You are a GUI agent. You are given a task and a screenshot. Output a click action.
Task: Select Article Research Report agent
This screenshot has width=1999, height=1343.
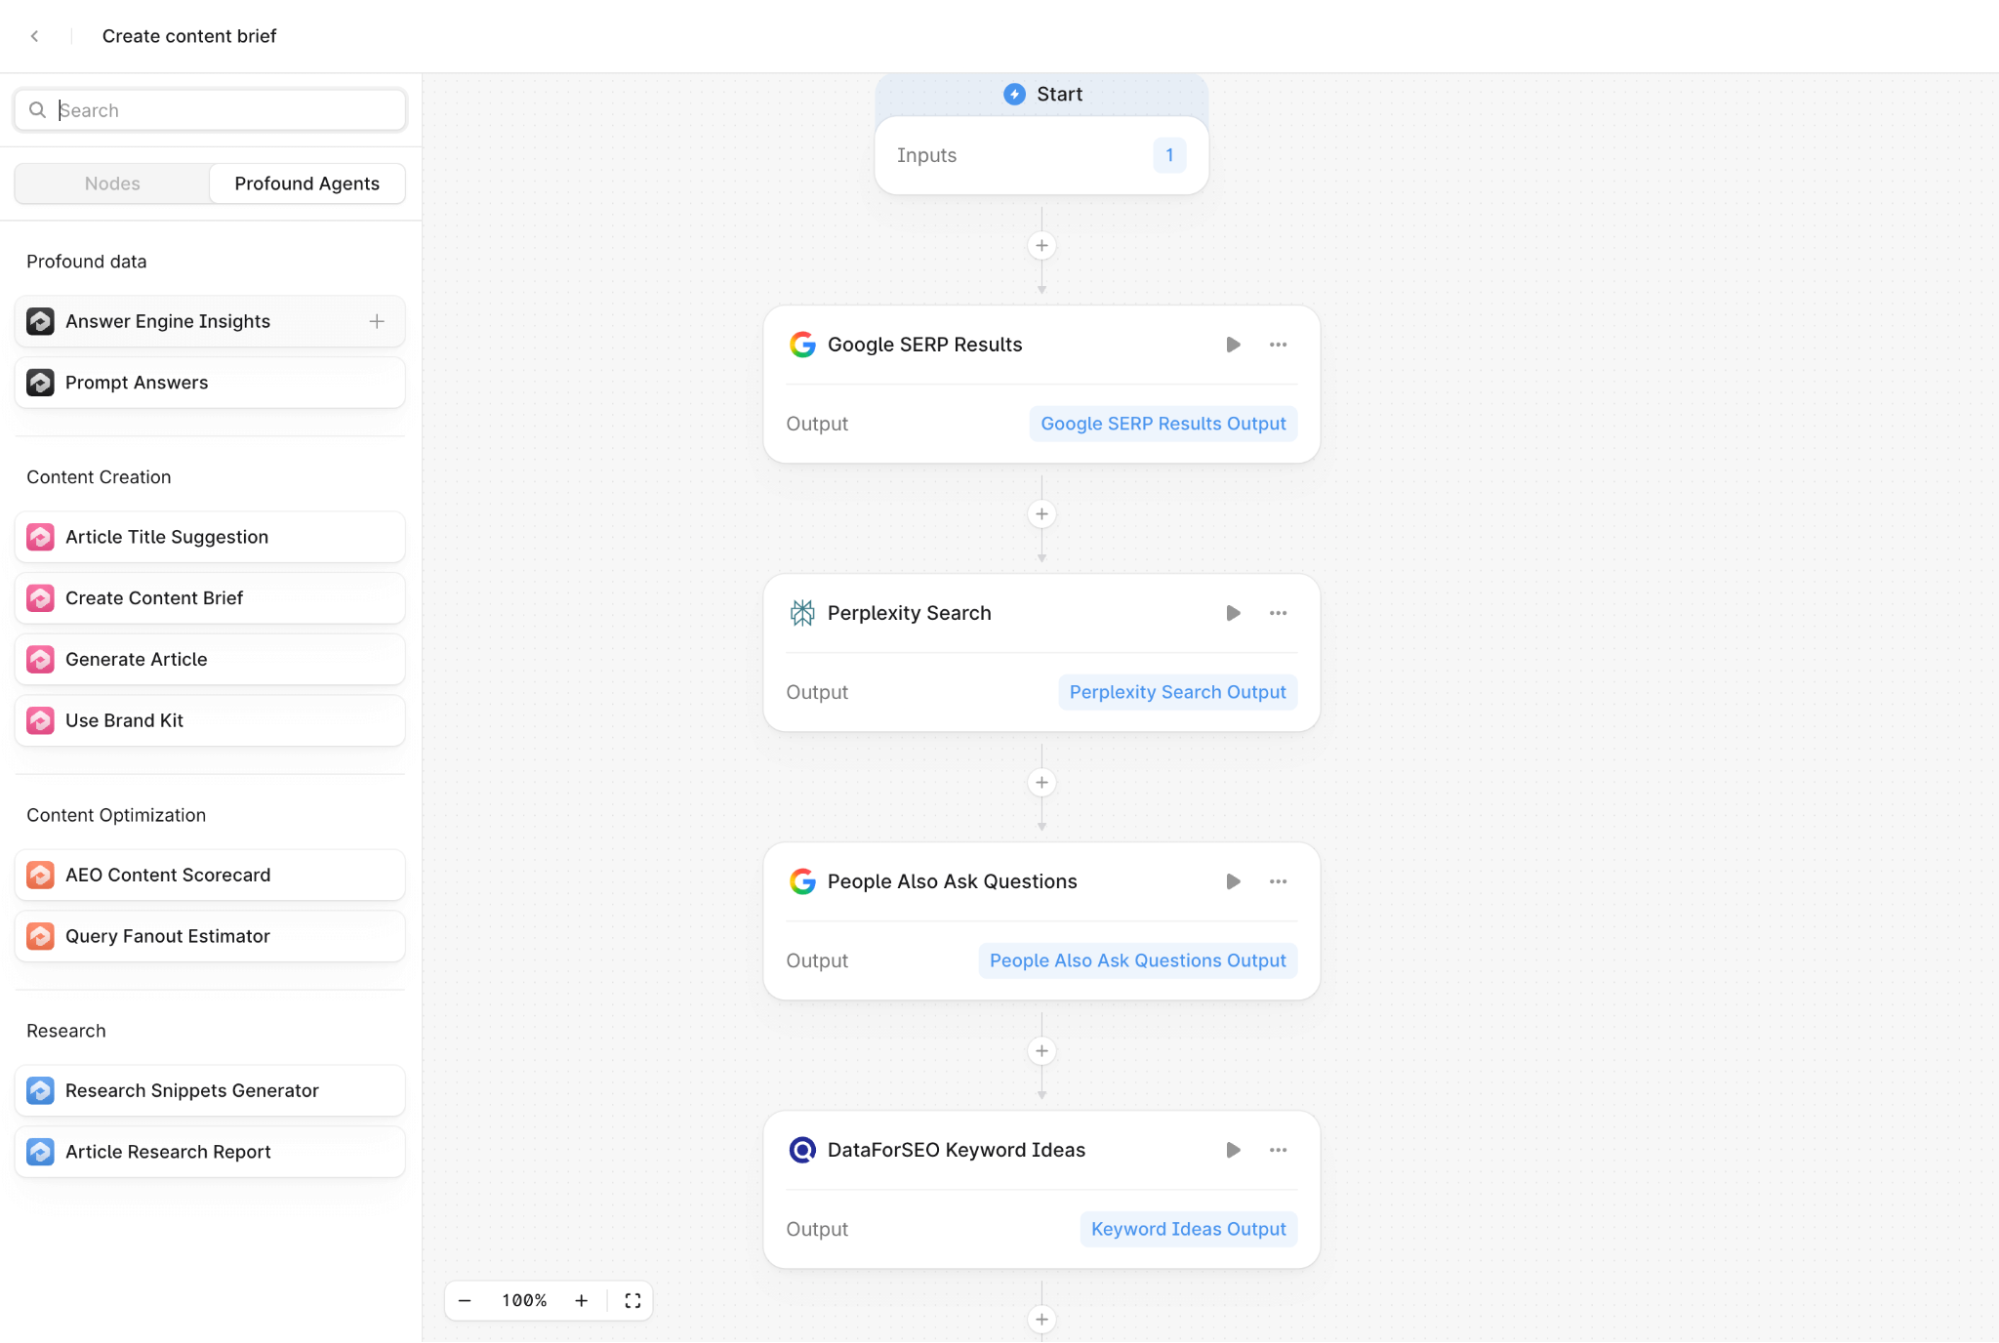tap(210, 1151)
